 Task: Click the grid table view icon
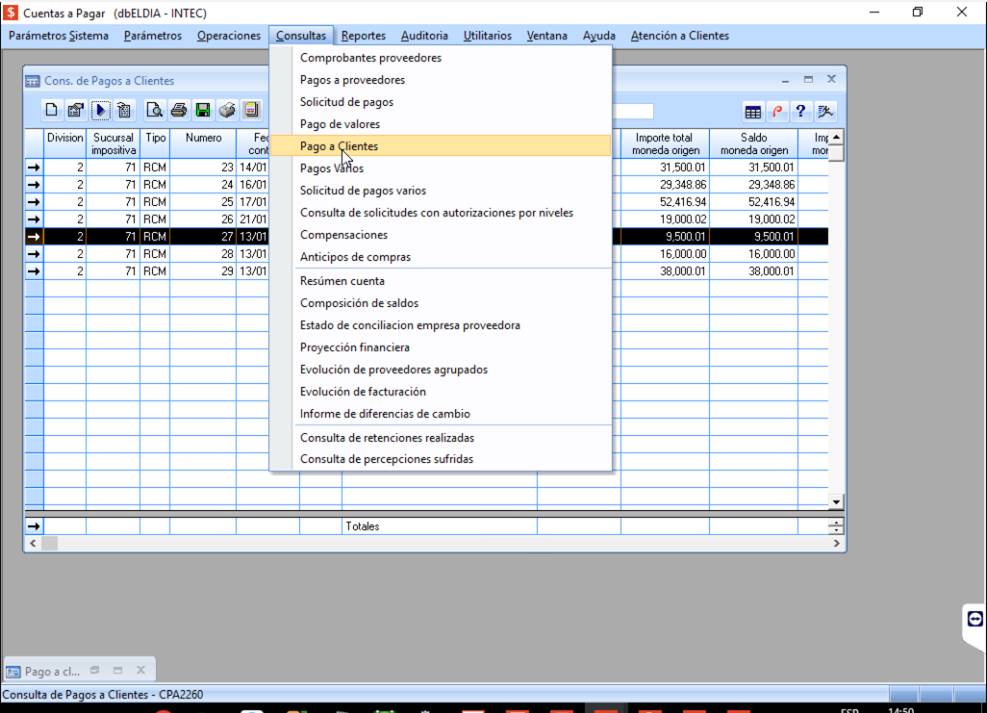tap(753, 111)
